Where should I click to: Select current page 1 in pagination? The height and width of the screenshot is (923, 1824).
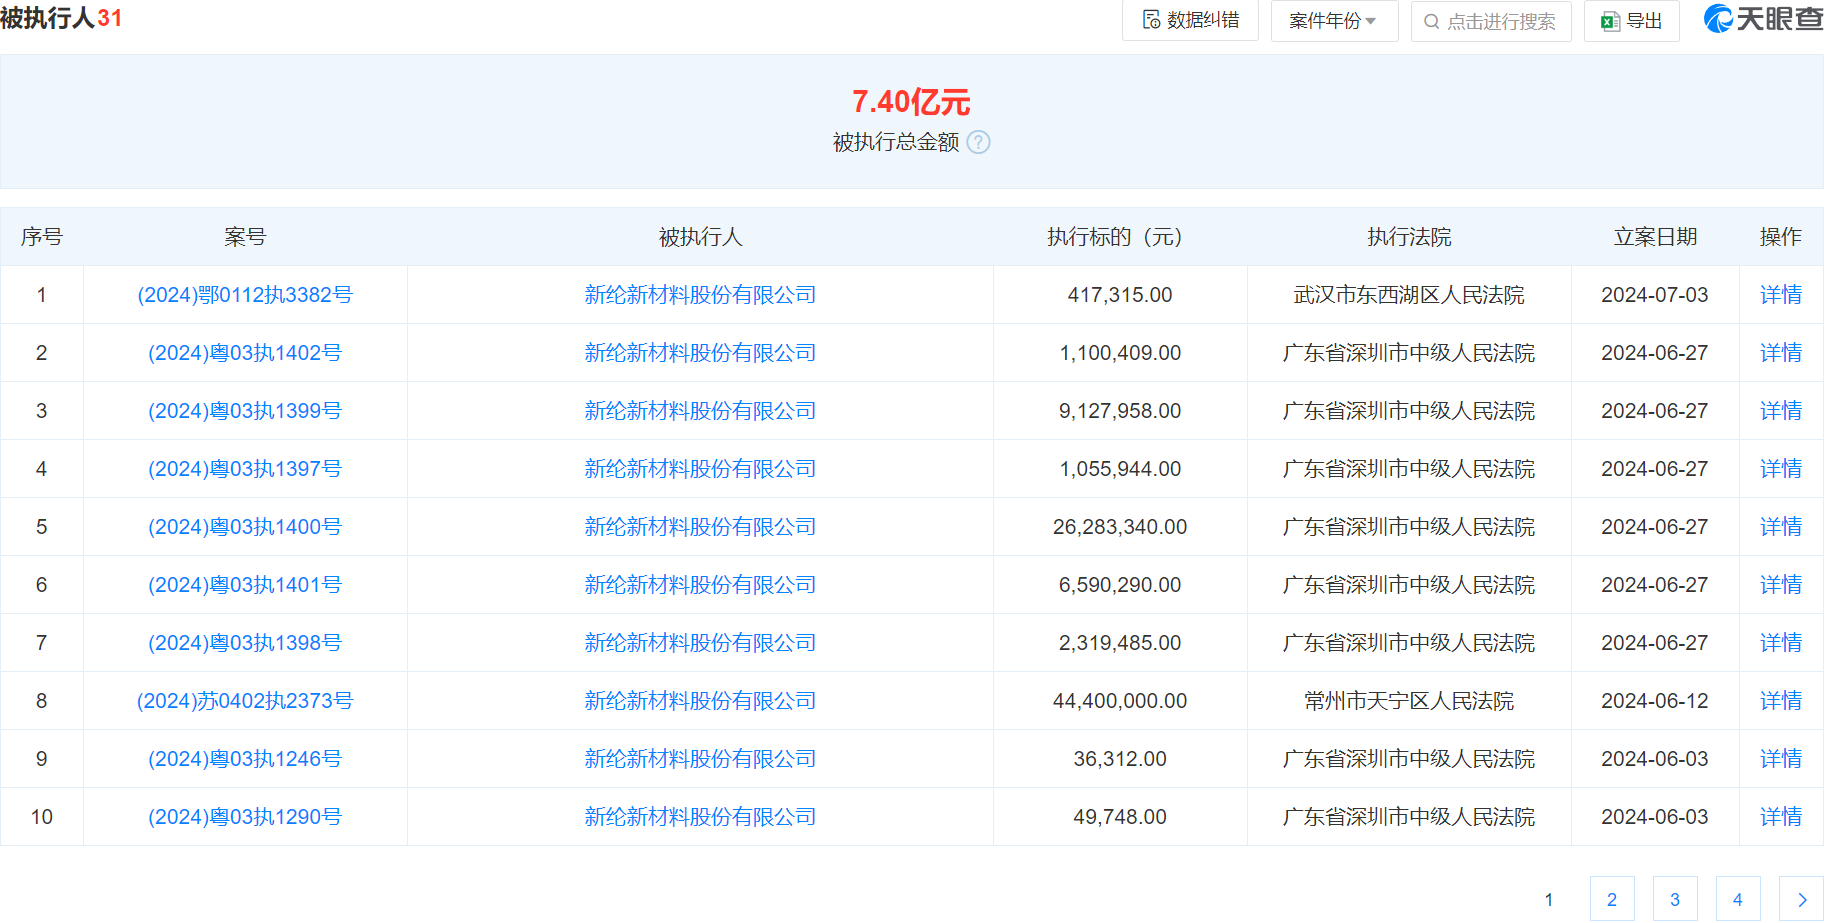tap(1549, 899)
